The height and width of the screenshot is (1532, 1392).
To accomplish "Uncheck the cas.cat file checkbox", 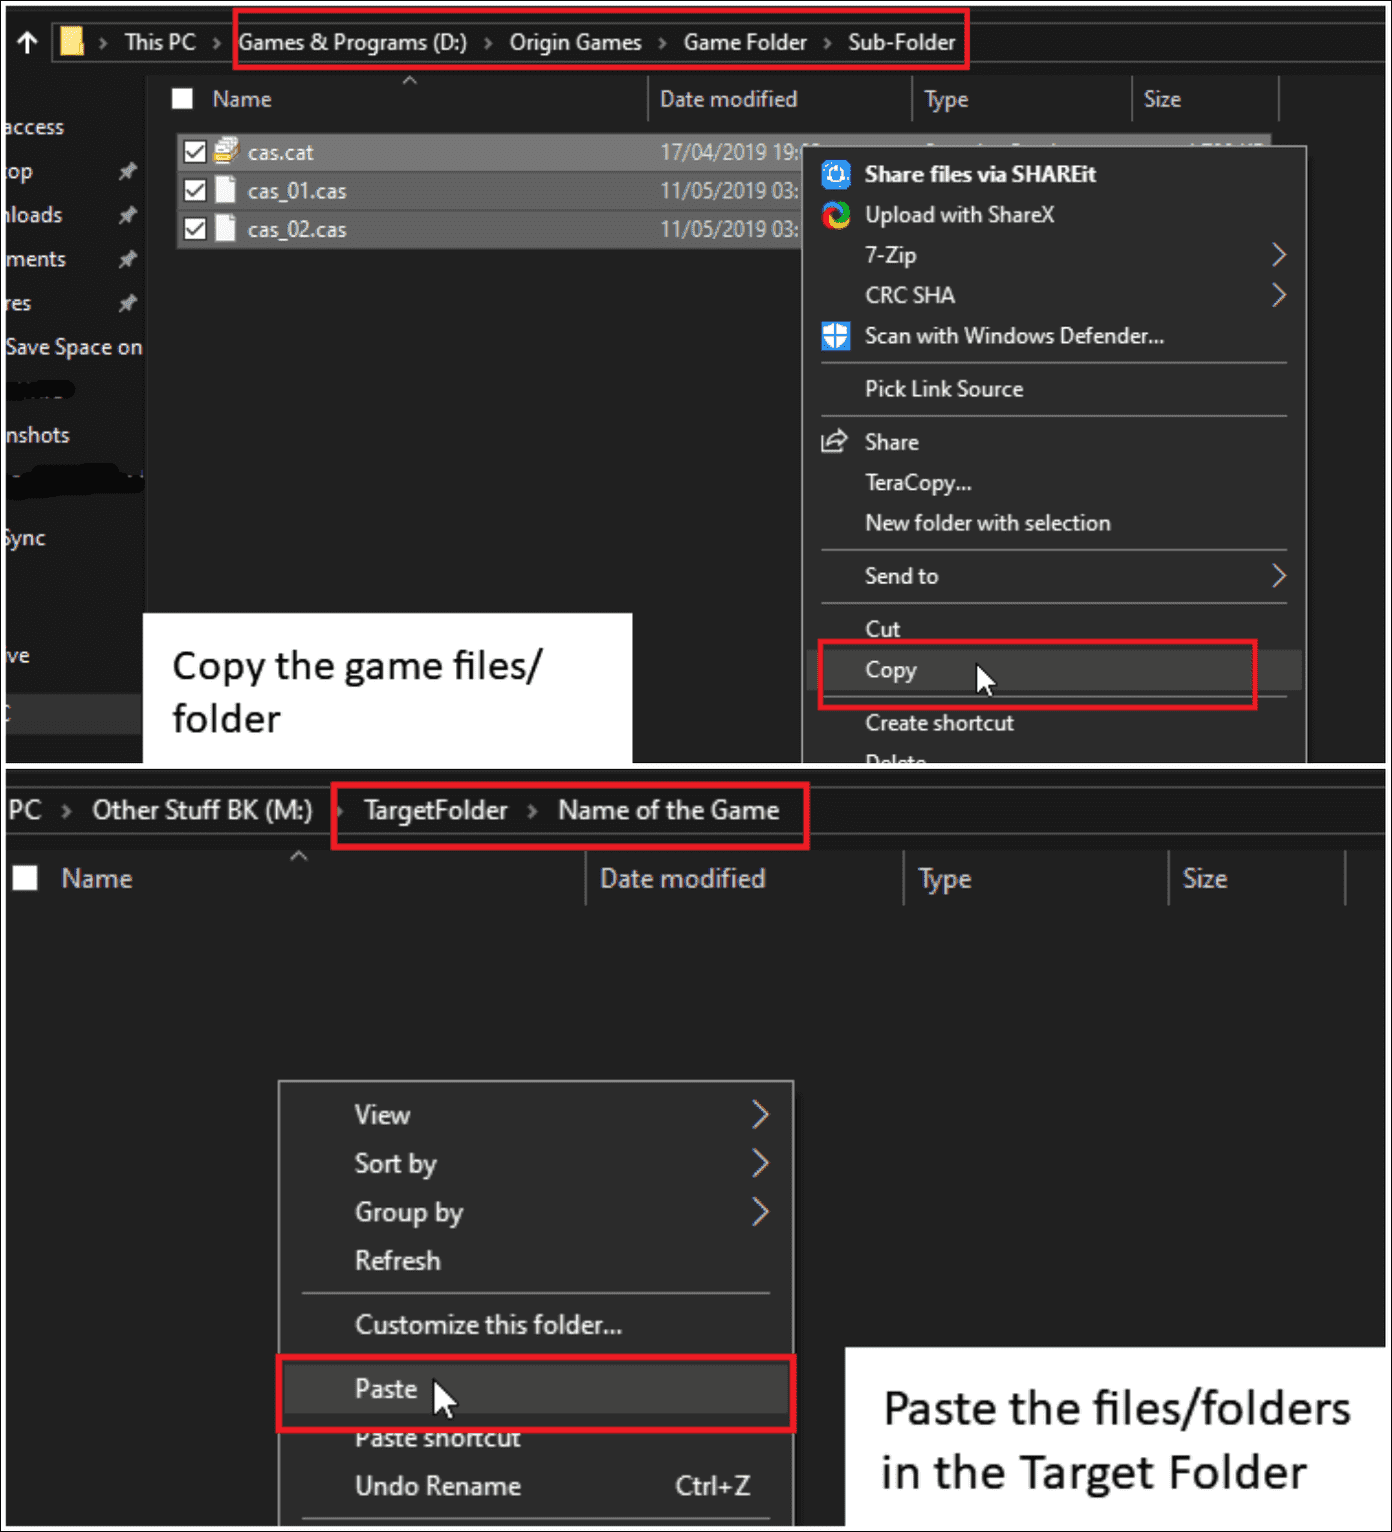I will point(195,152).
